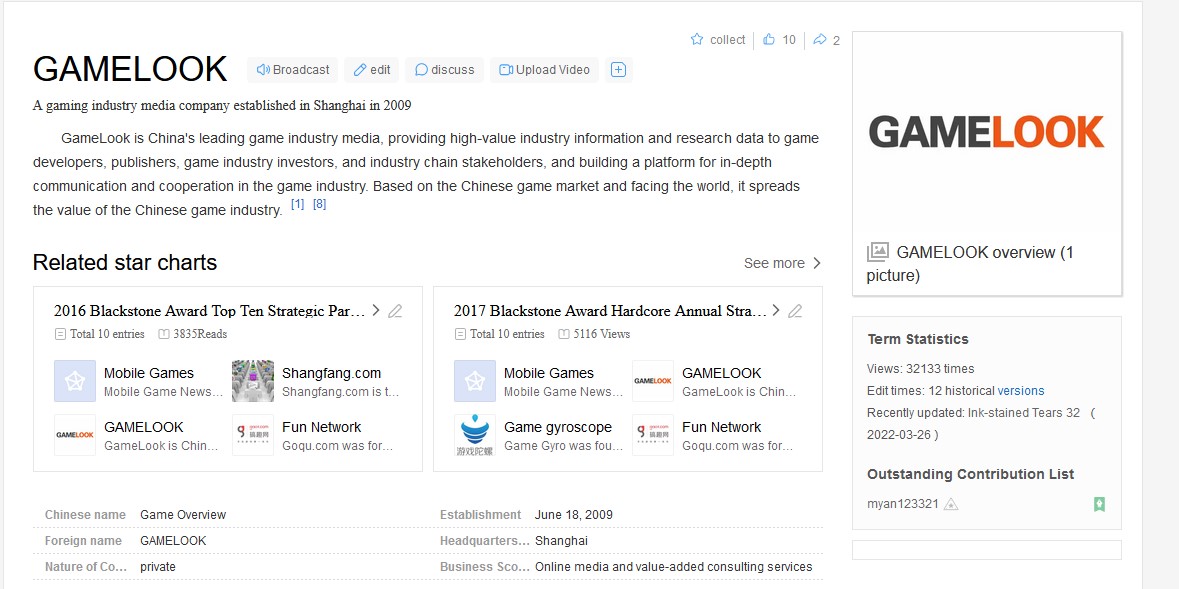The height and width of the screenshot is (589, 1179).
Task: Click contributor myan123321
Action: [903, 504]
